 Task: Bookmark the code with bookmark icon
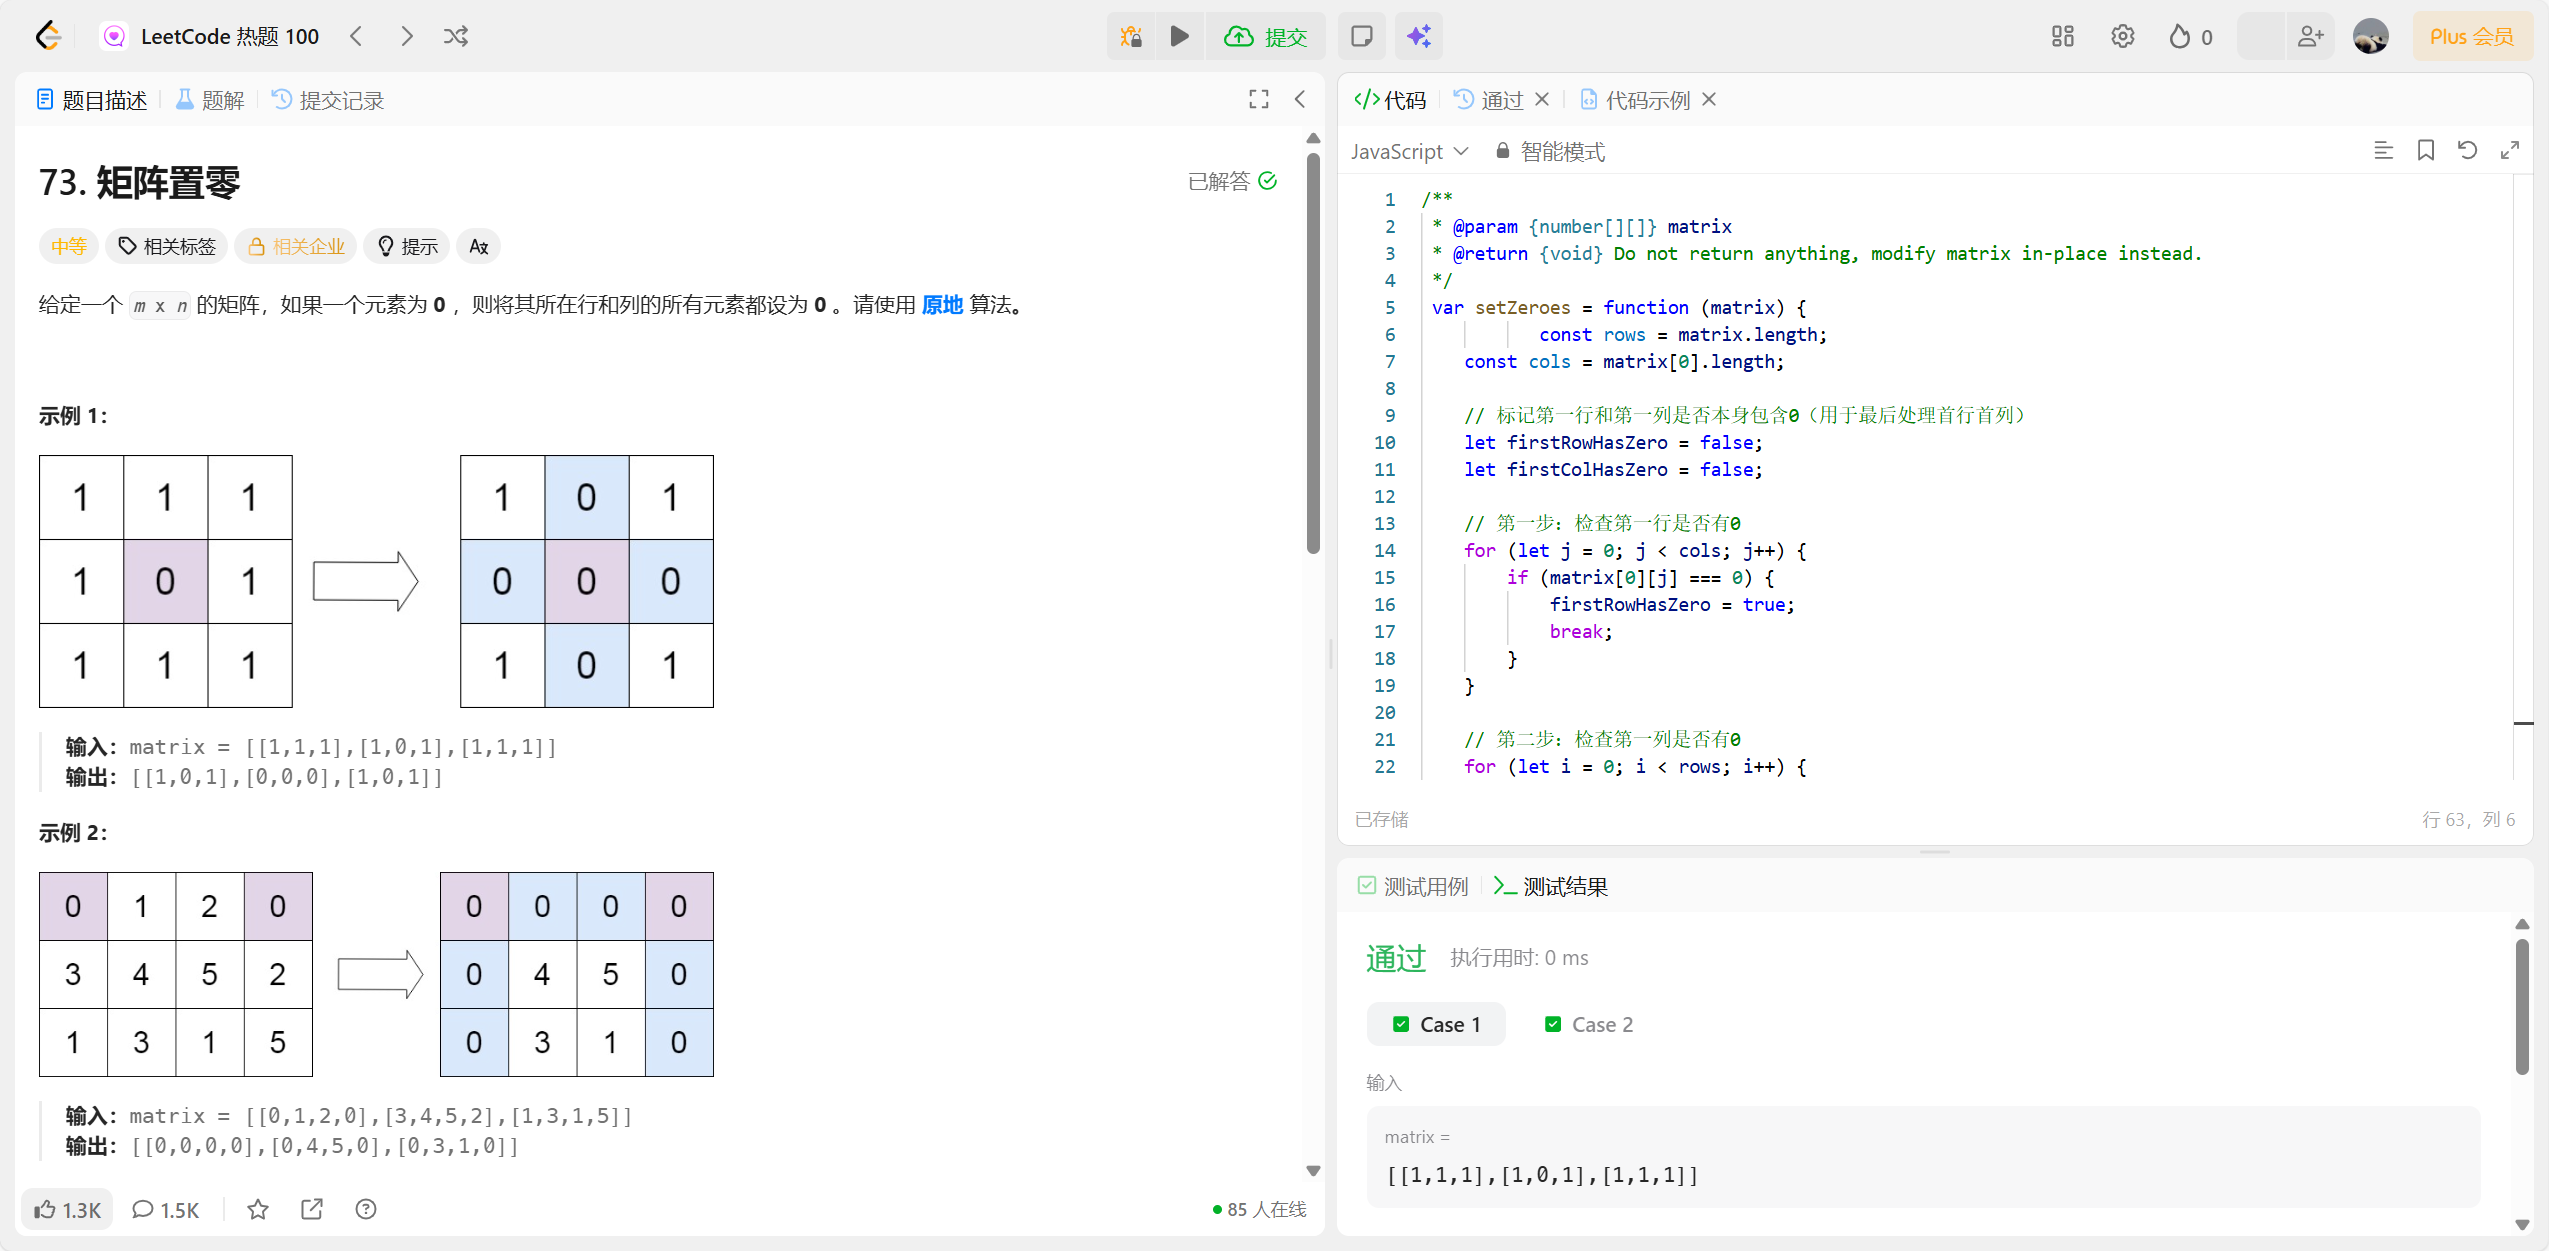(2425, 151)
